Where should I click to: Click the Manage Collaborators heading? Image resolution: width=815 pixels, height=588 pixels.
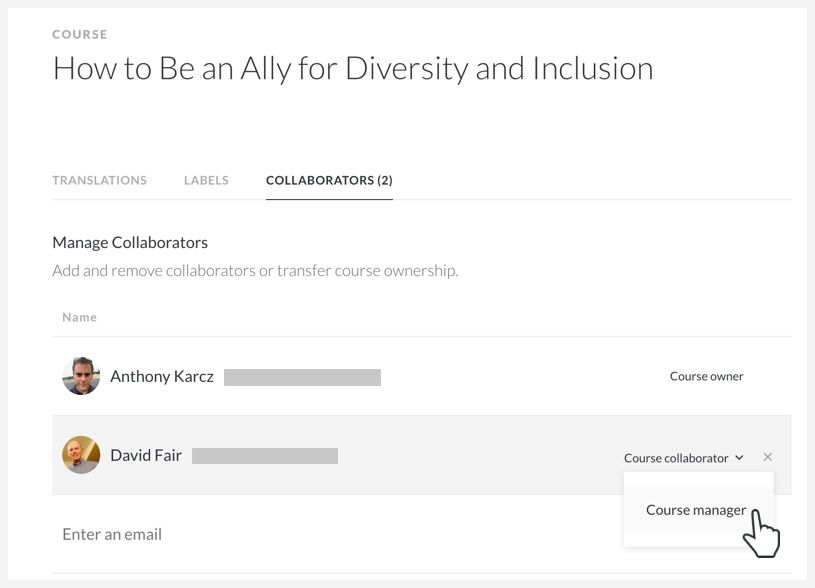click(130, 242)
